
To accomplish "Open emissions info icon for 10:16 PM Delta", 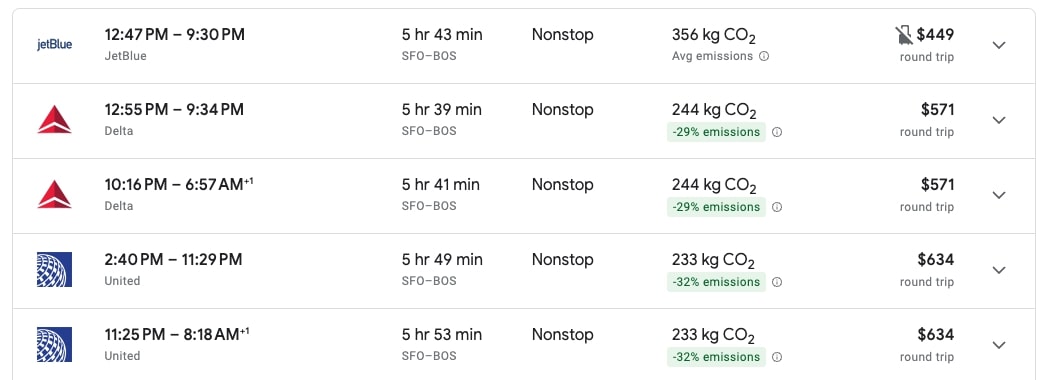I will point(777,207).
